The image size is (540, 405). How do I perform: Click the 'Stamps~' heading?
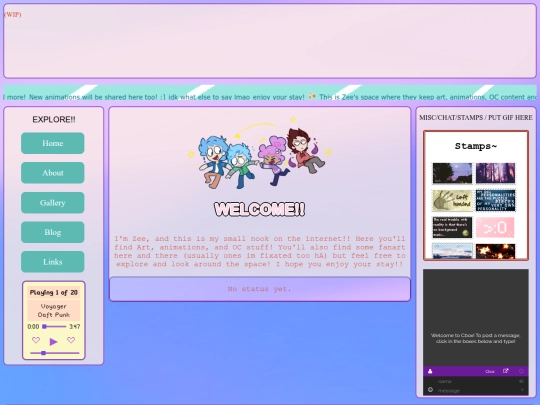(x=476, y=146)
